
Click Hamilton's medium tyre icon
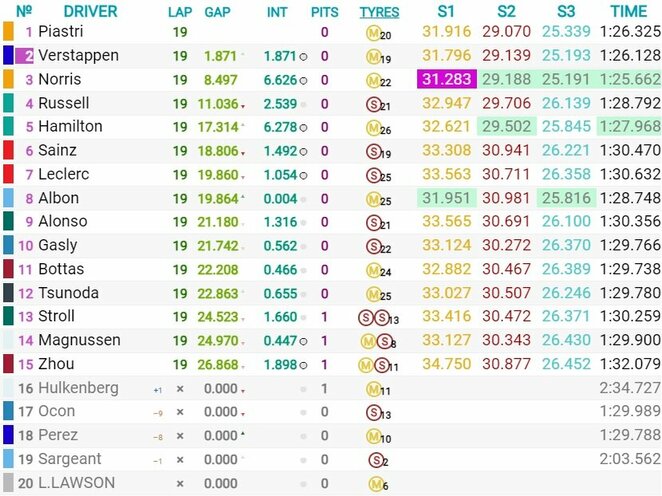pos(372,127)
